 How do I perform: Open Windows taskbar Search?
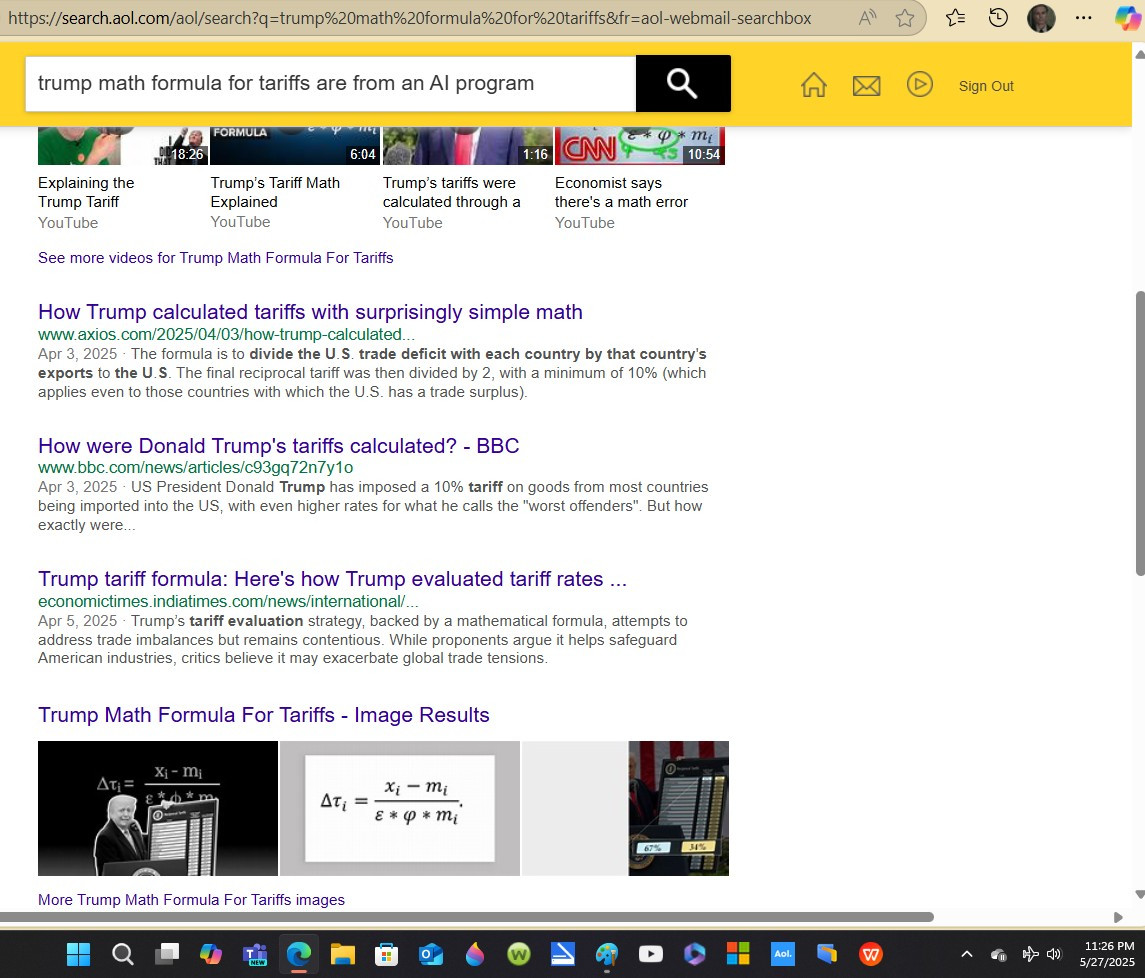[123, 954]
